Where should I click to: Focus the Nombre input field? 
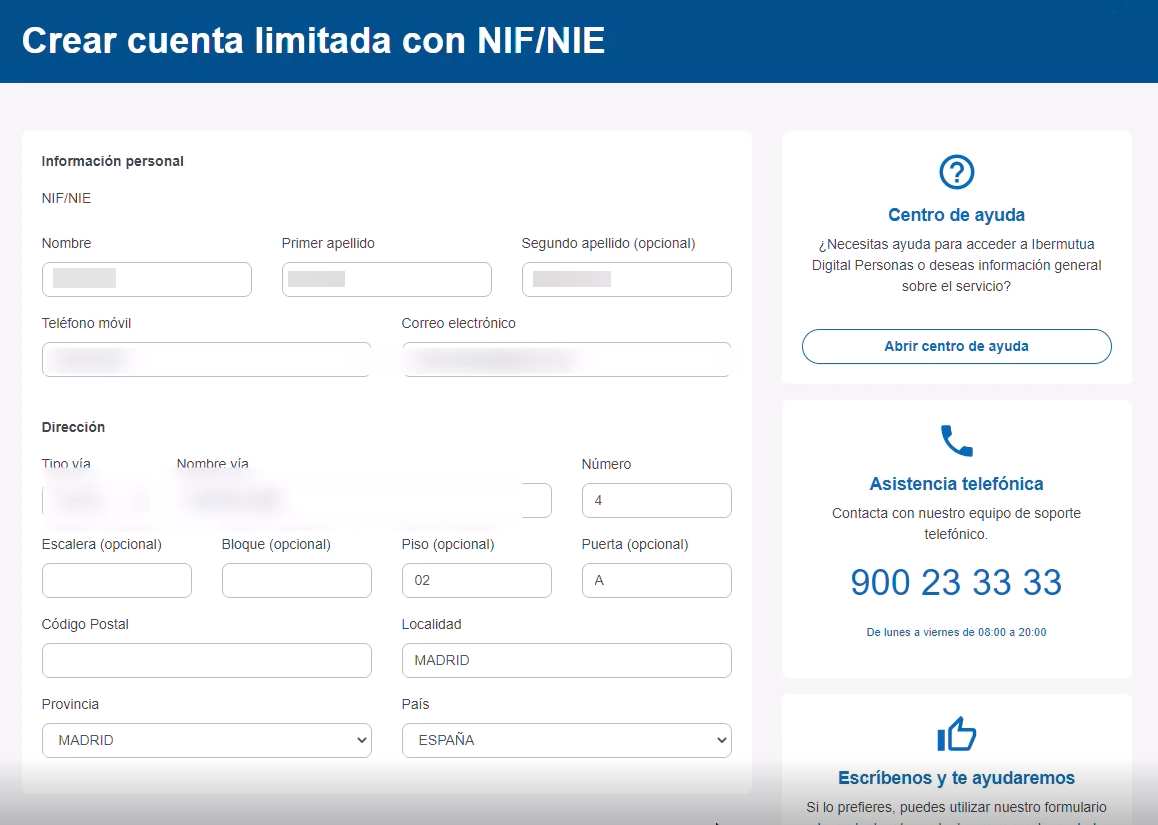(146, 280)
